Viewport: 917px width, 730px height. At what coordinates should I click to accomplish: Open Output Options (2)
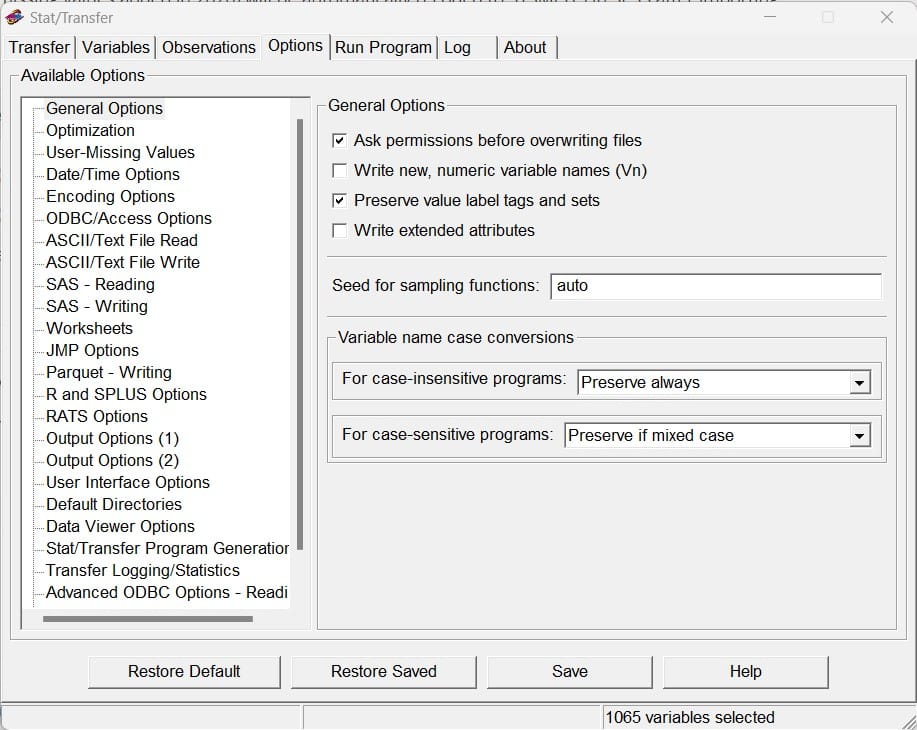click(x=113, y=460)
